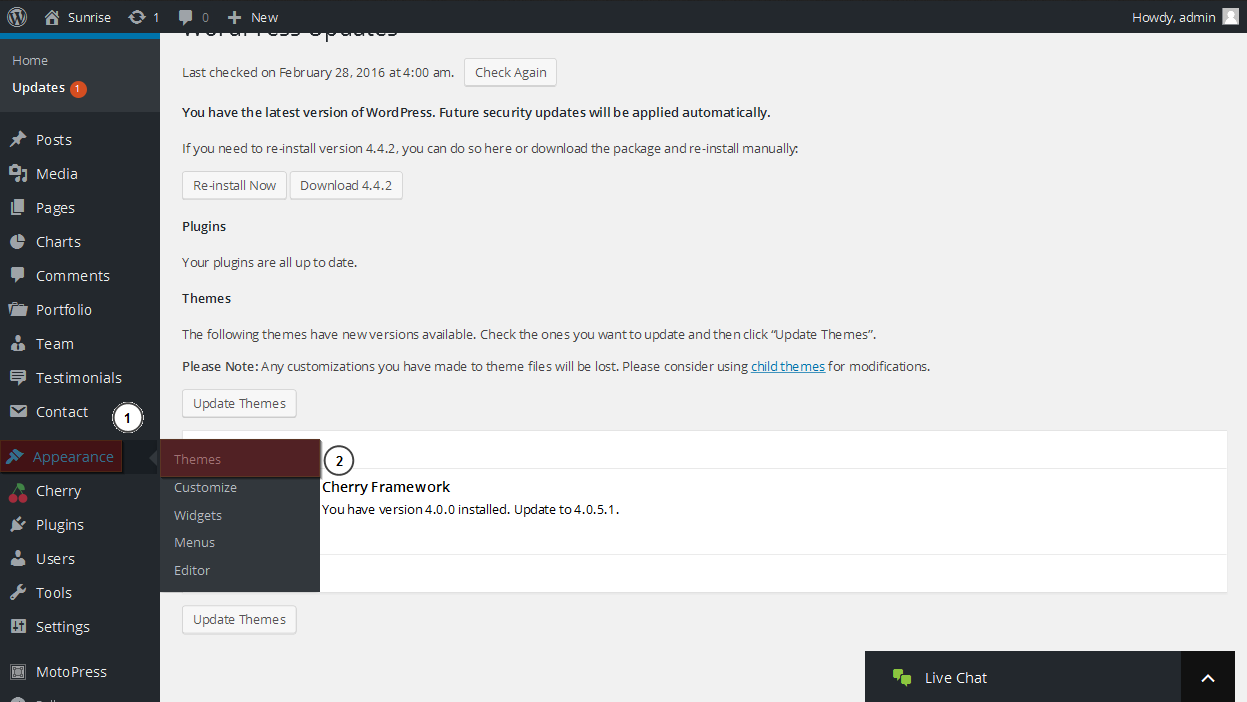This screenshot has width=1247, height=702.
Task: Choose Widgets from the Appearance submenu
Action: (x=198, y=515)
